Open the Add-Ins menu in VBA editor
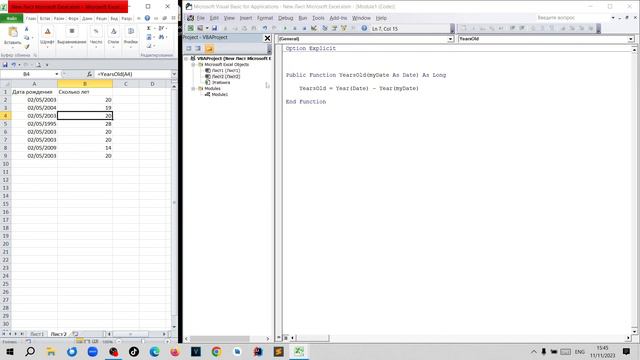Screen dimensions: 640x360 338,18
